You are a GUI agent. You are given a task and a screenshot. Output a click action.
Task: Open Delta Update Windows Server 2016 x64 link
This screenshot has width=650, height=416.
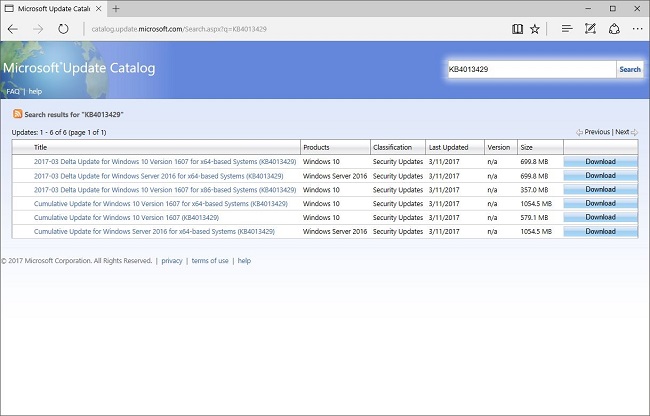coord(158,176)
